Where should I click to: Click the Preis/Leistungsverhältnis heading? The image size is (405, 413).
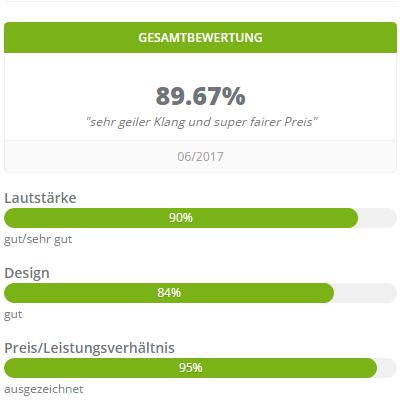(89, 348)
